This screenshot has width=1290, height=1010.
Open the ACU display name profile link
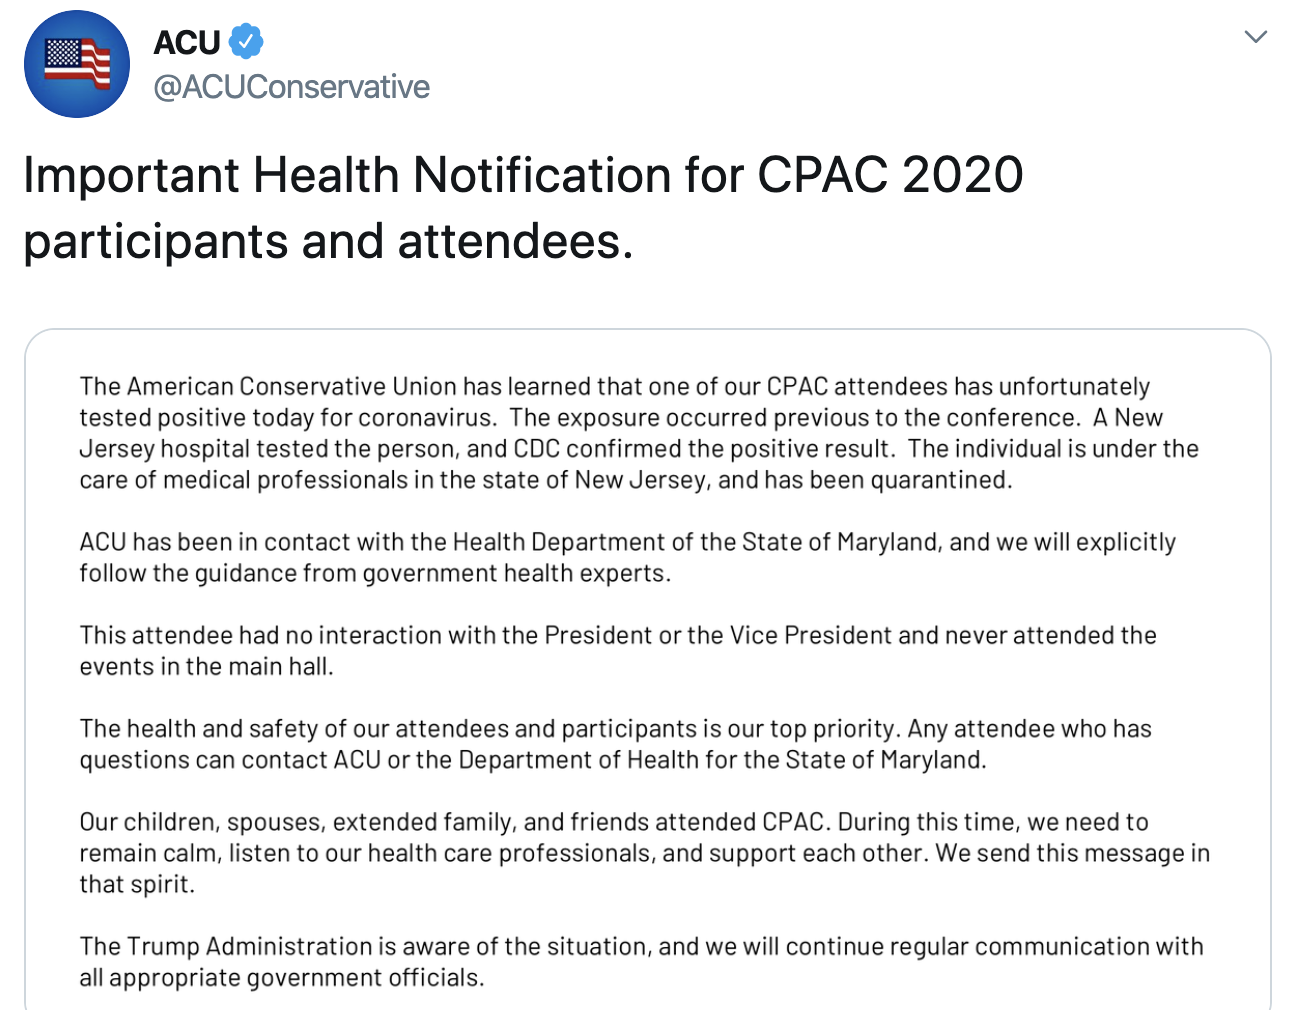tap(187, 43)
